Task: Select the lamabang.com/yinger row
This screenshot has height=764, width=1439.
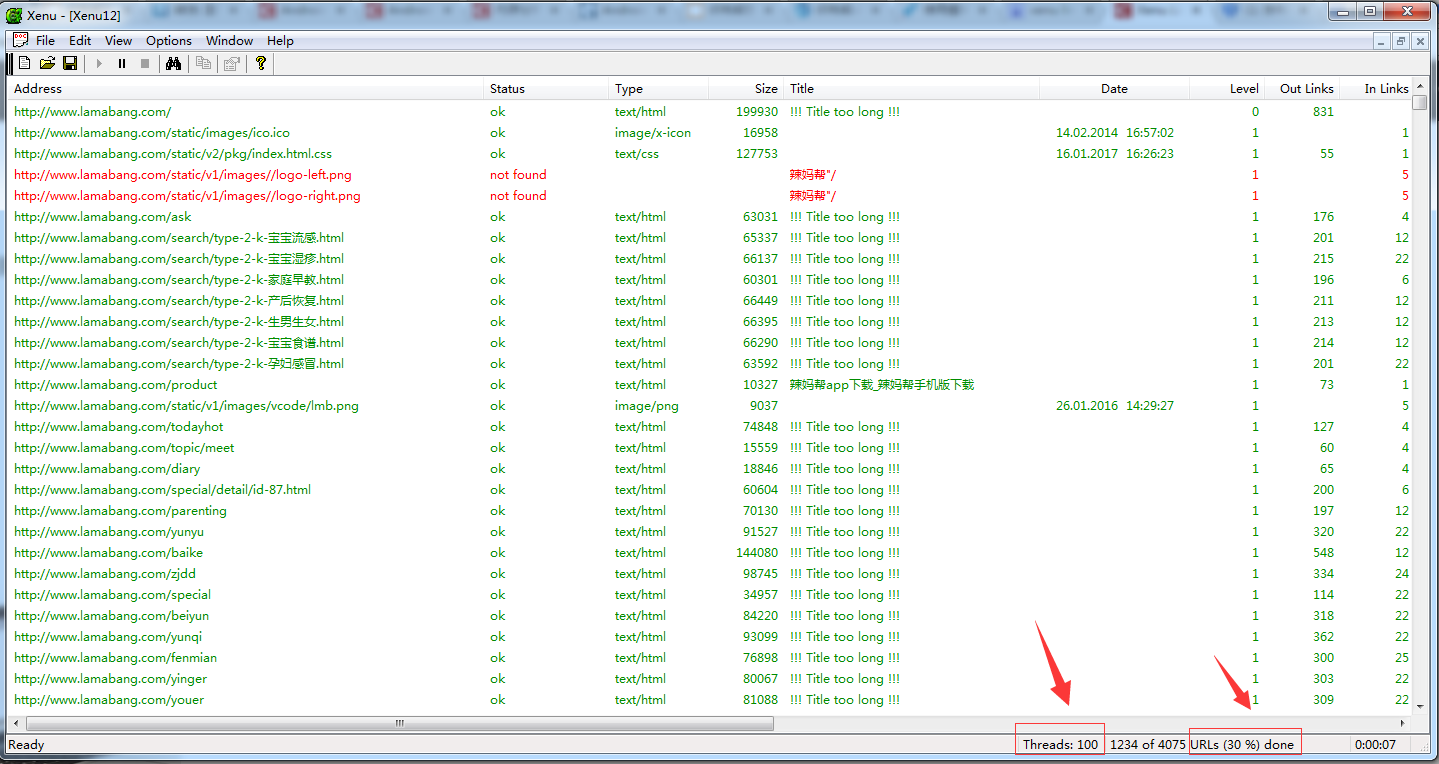Action: tap(710, 679)
